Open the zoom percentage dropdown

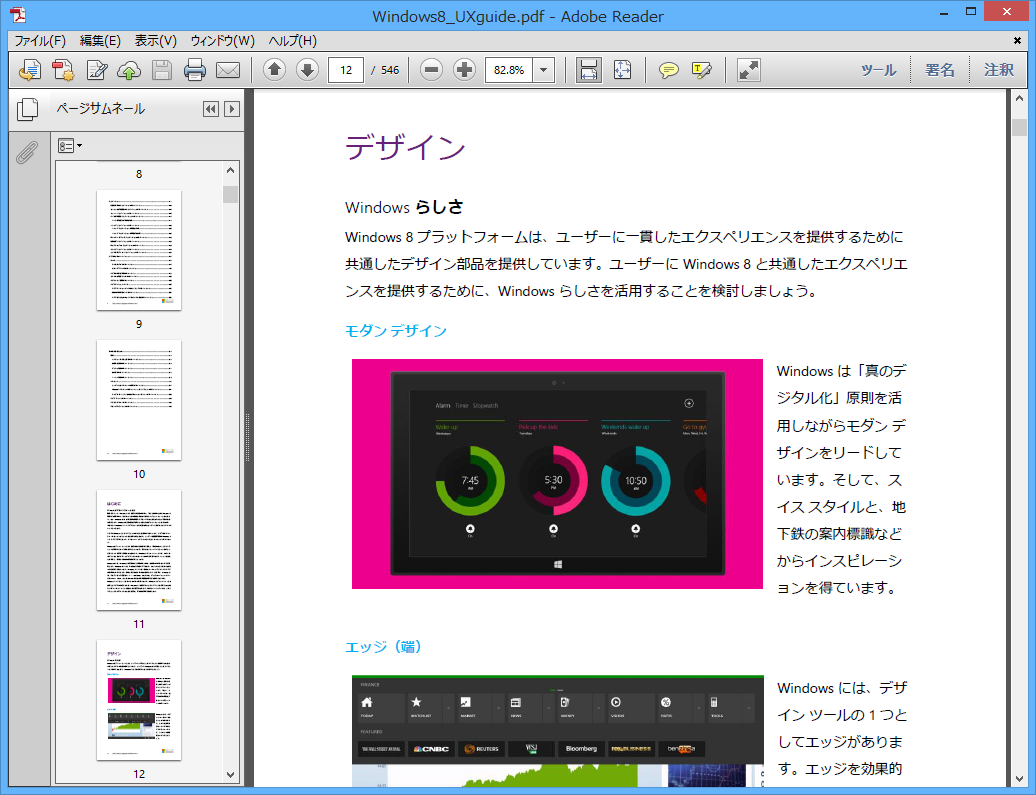click(542, 70)
